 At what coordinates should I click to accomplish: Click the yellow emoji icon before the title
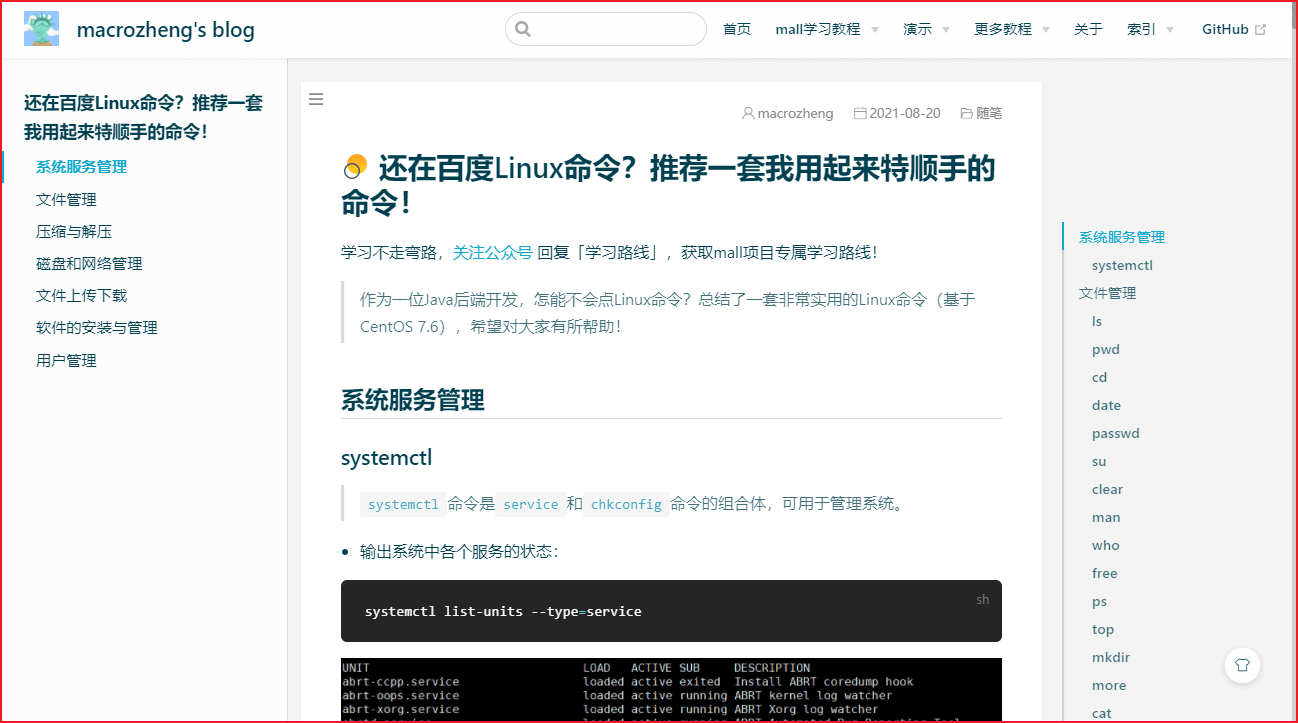click(355, 167)
